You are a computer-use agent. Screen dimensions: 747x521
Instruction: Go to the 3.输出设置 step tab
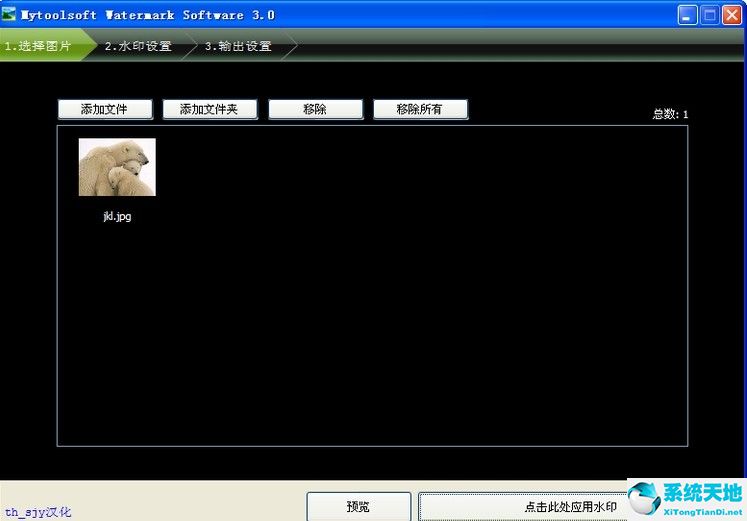click(238, 46)
